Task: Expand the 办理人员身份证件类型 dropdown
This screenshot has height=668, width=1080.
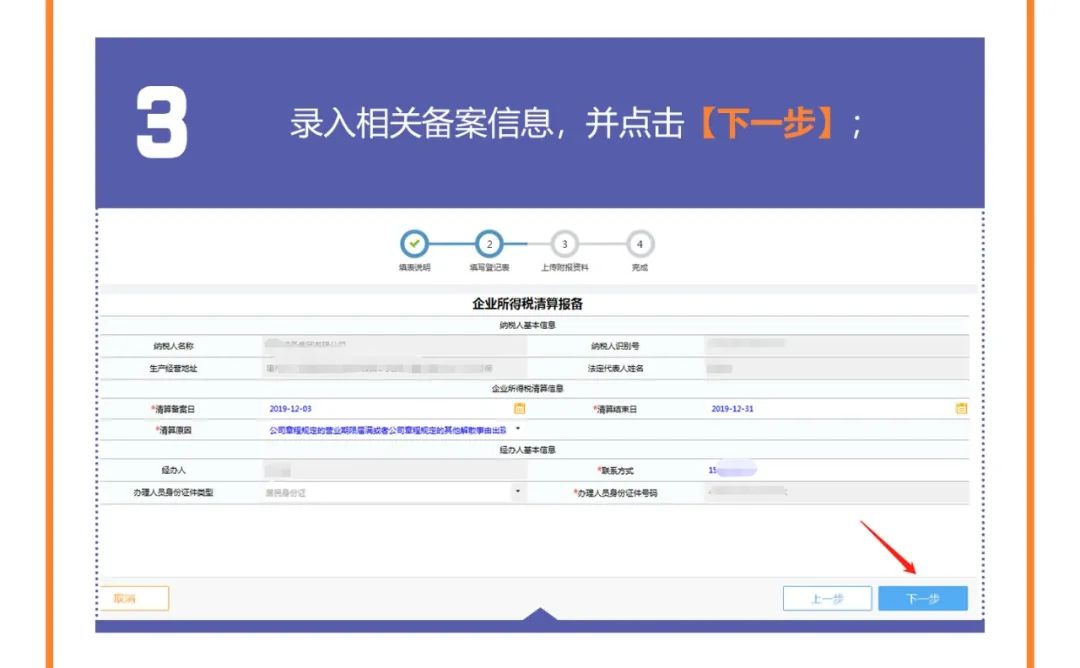Action: tap(517, 492)
